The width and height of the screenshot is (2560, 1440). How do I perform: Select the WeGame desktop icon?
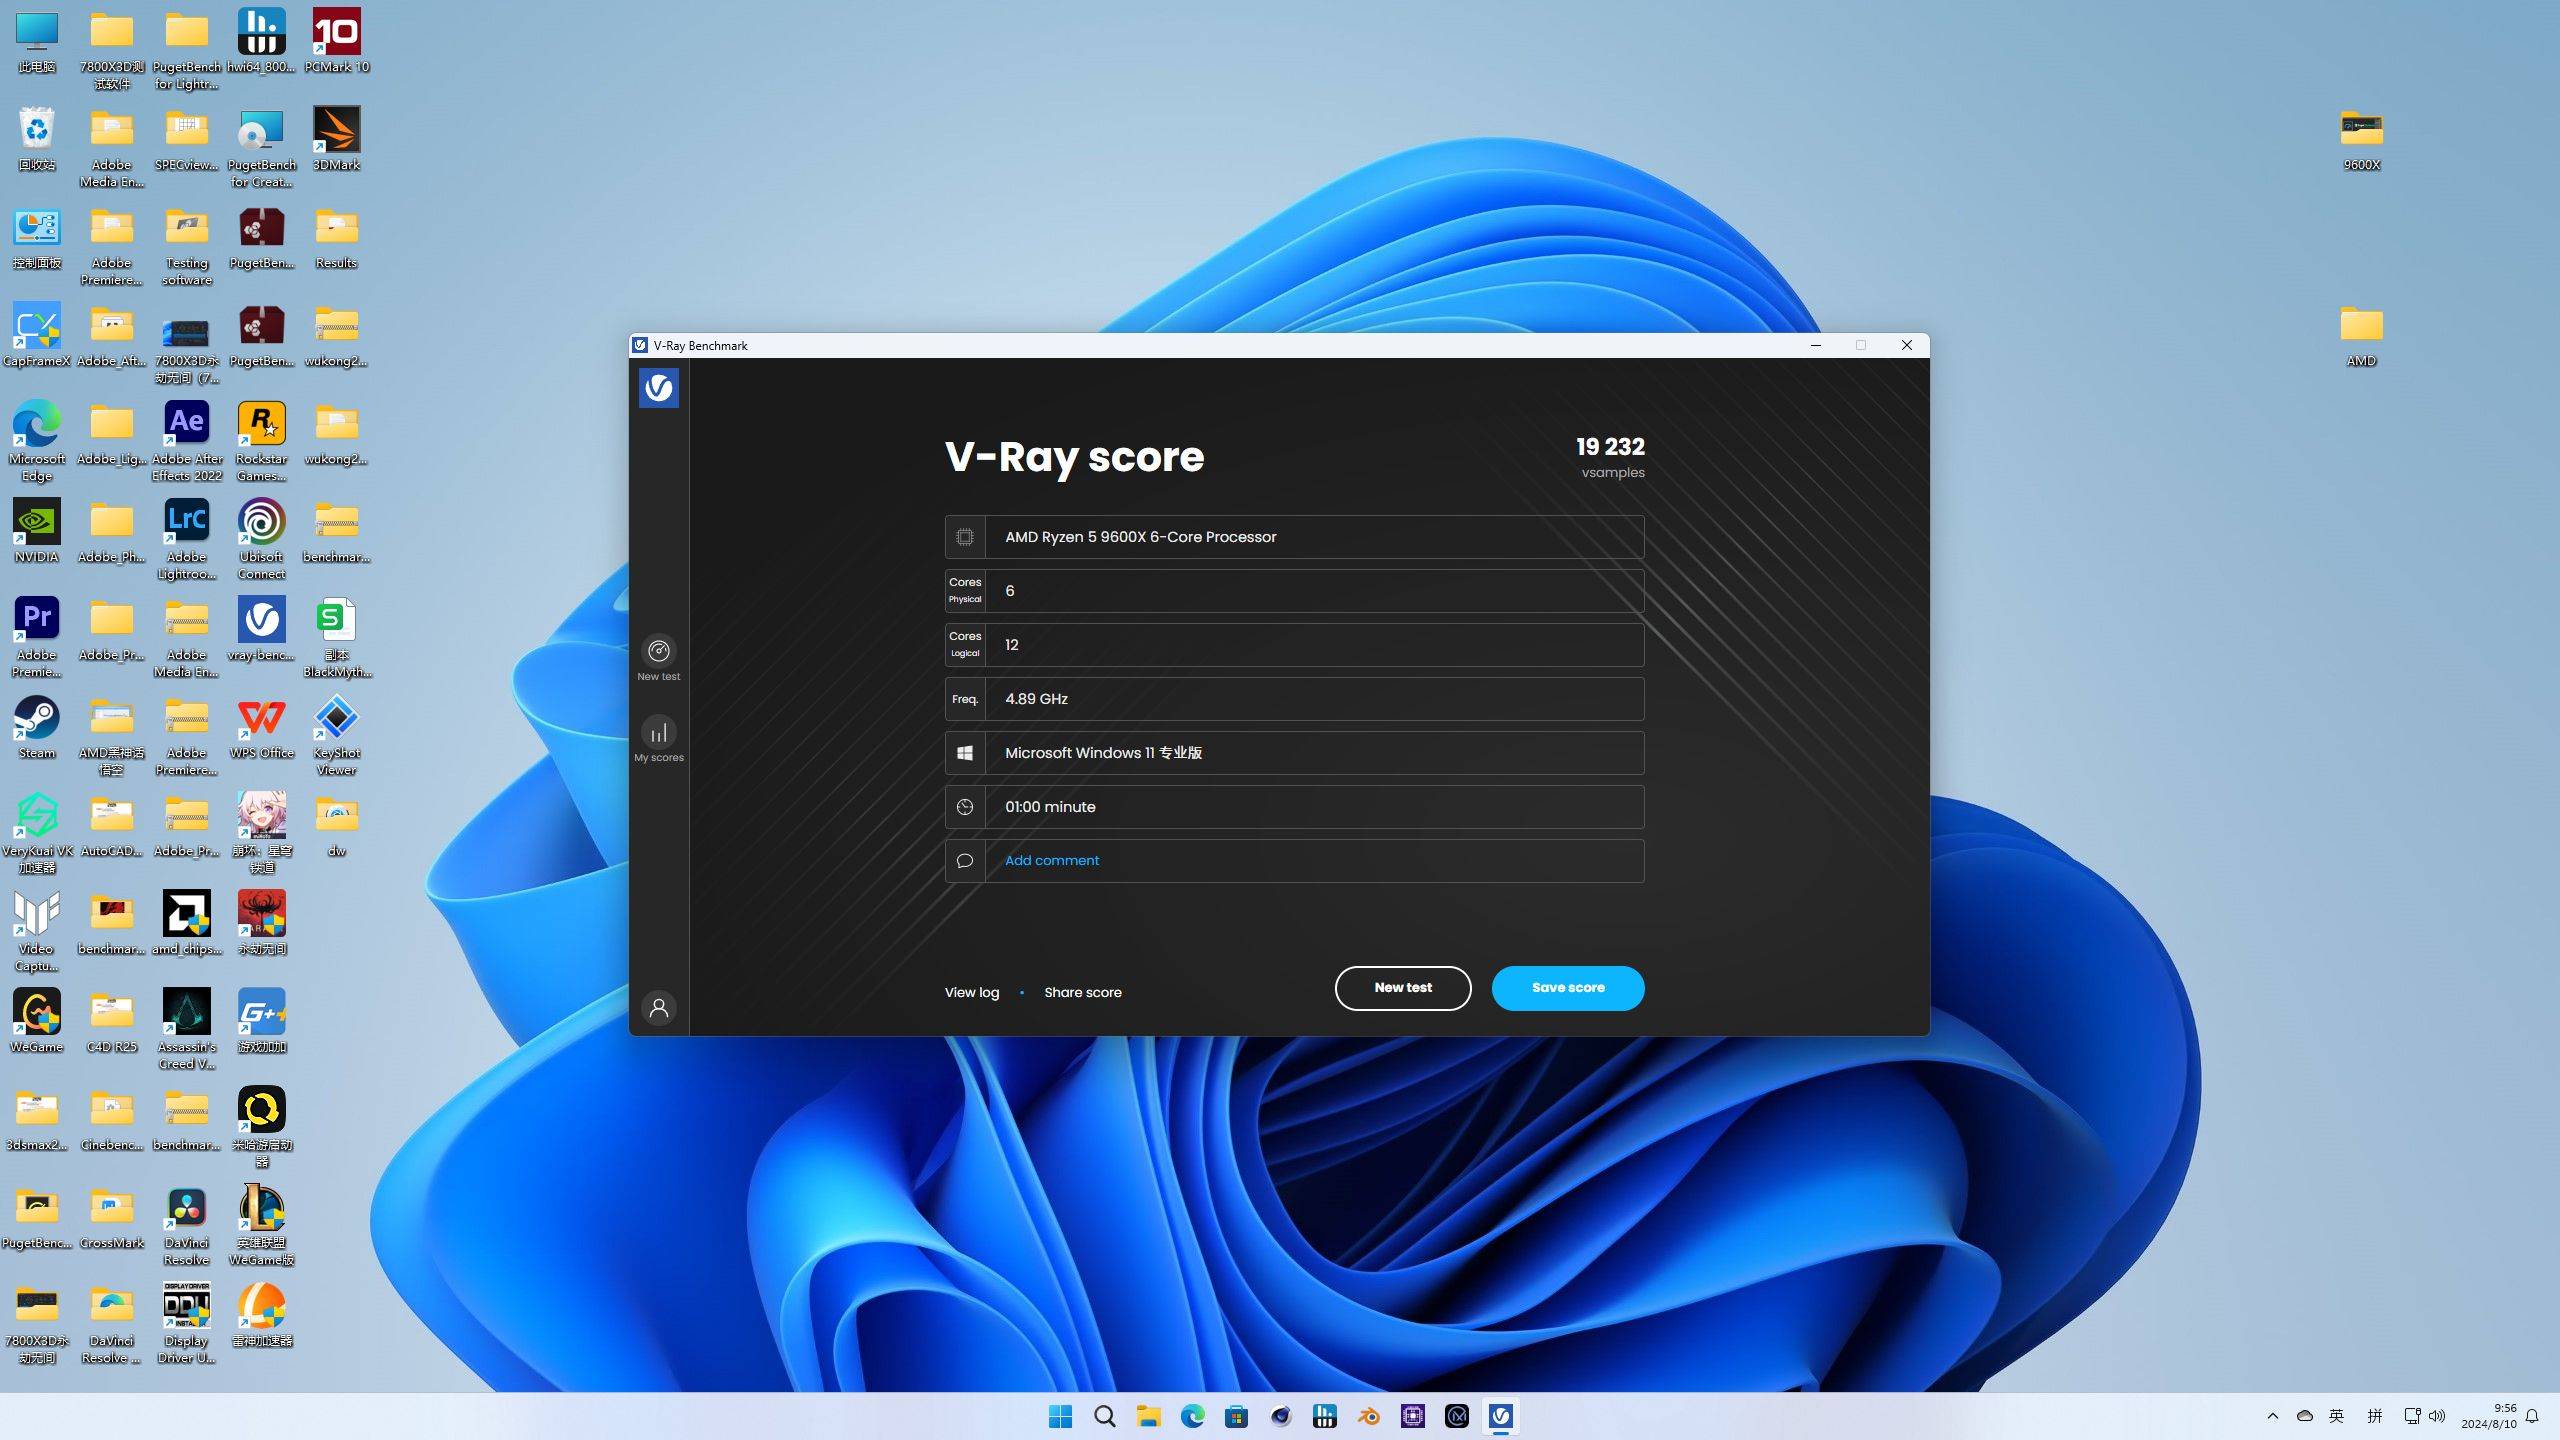click(37, 1021)
